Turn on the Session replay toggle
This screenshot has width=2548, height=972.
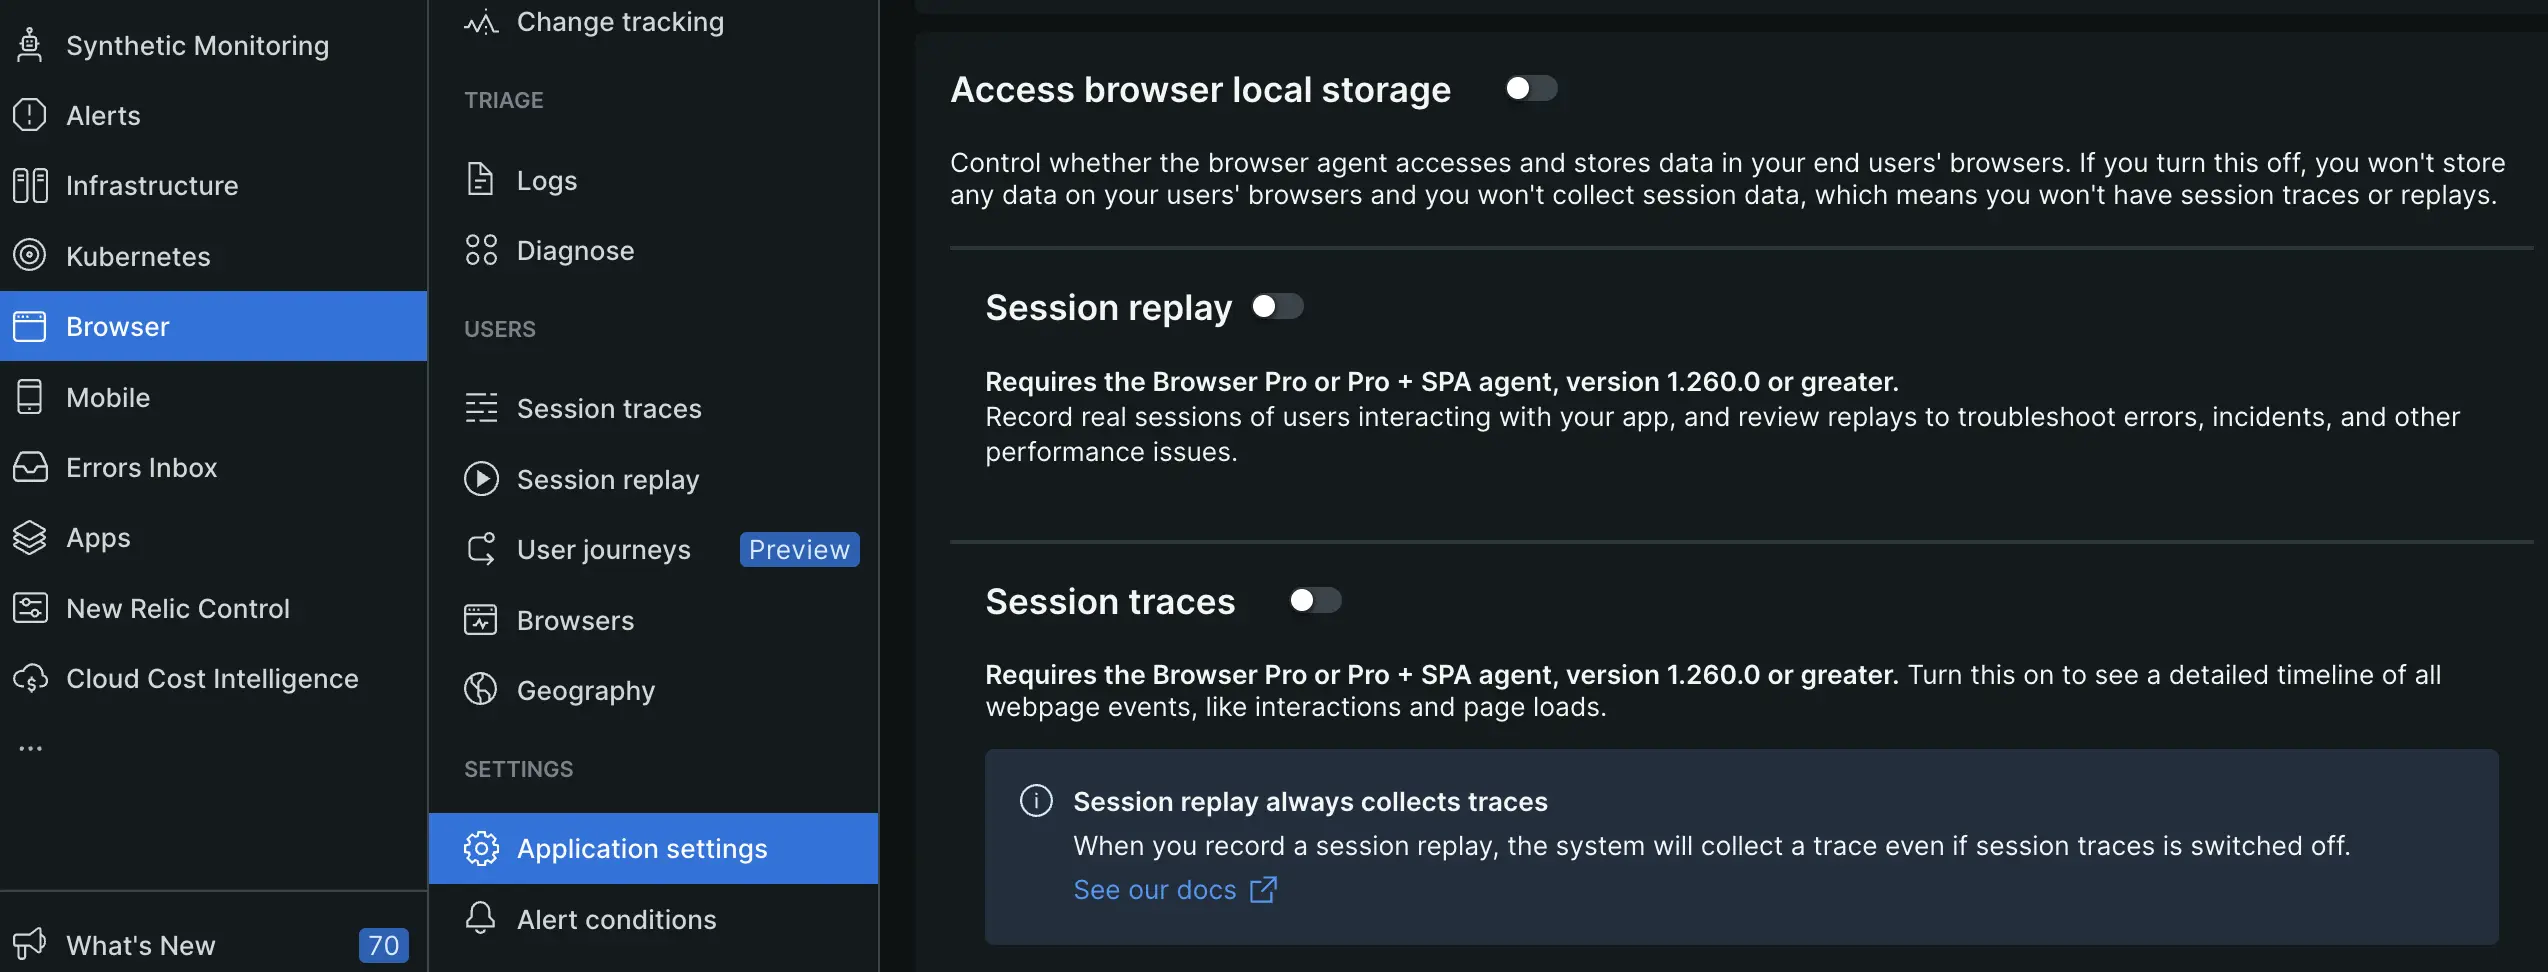coord(1278,307)
